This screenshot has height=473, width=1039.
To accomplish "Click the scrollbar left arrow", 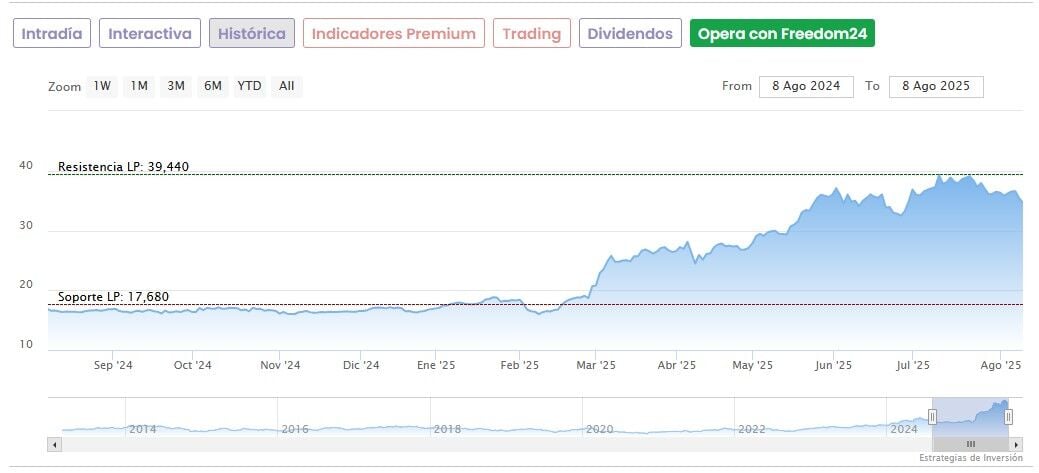I will [54, 443].
